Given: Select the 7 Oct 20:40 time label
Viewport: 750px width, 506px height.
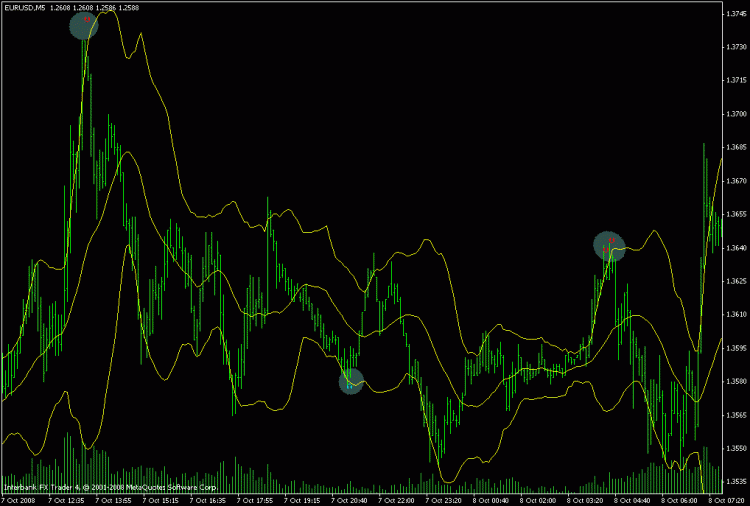Looking at the screenshot, I should click(x=350, y=499).
